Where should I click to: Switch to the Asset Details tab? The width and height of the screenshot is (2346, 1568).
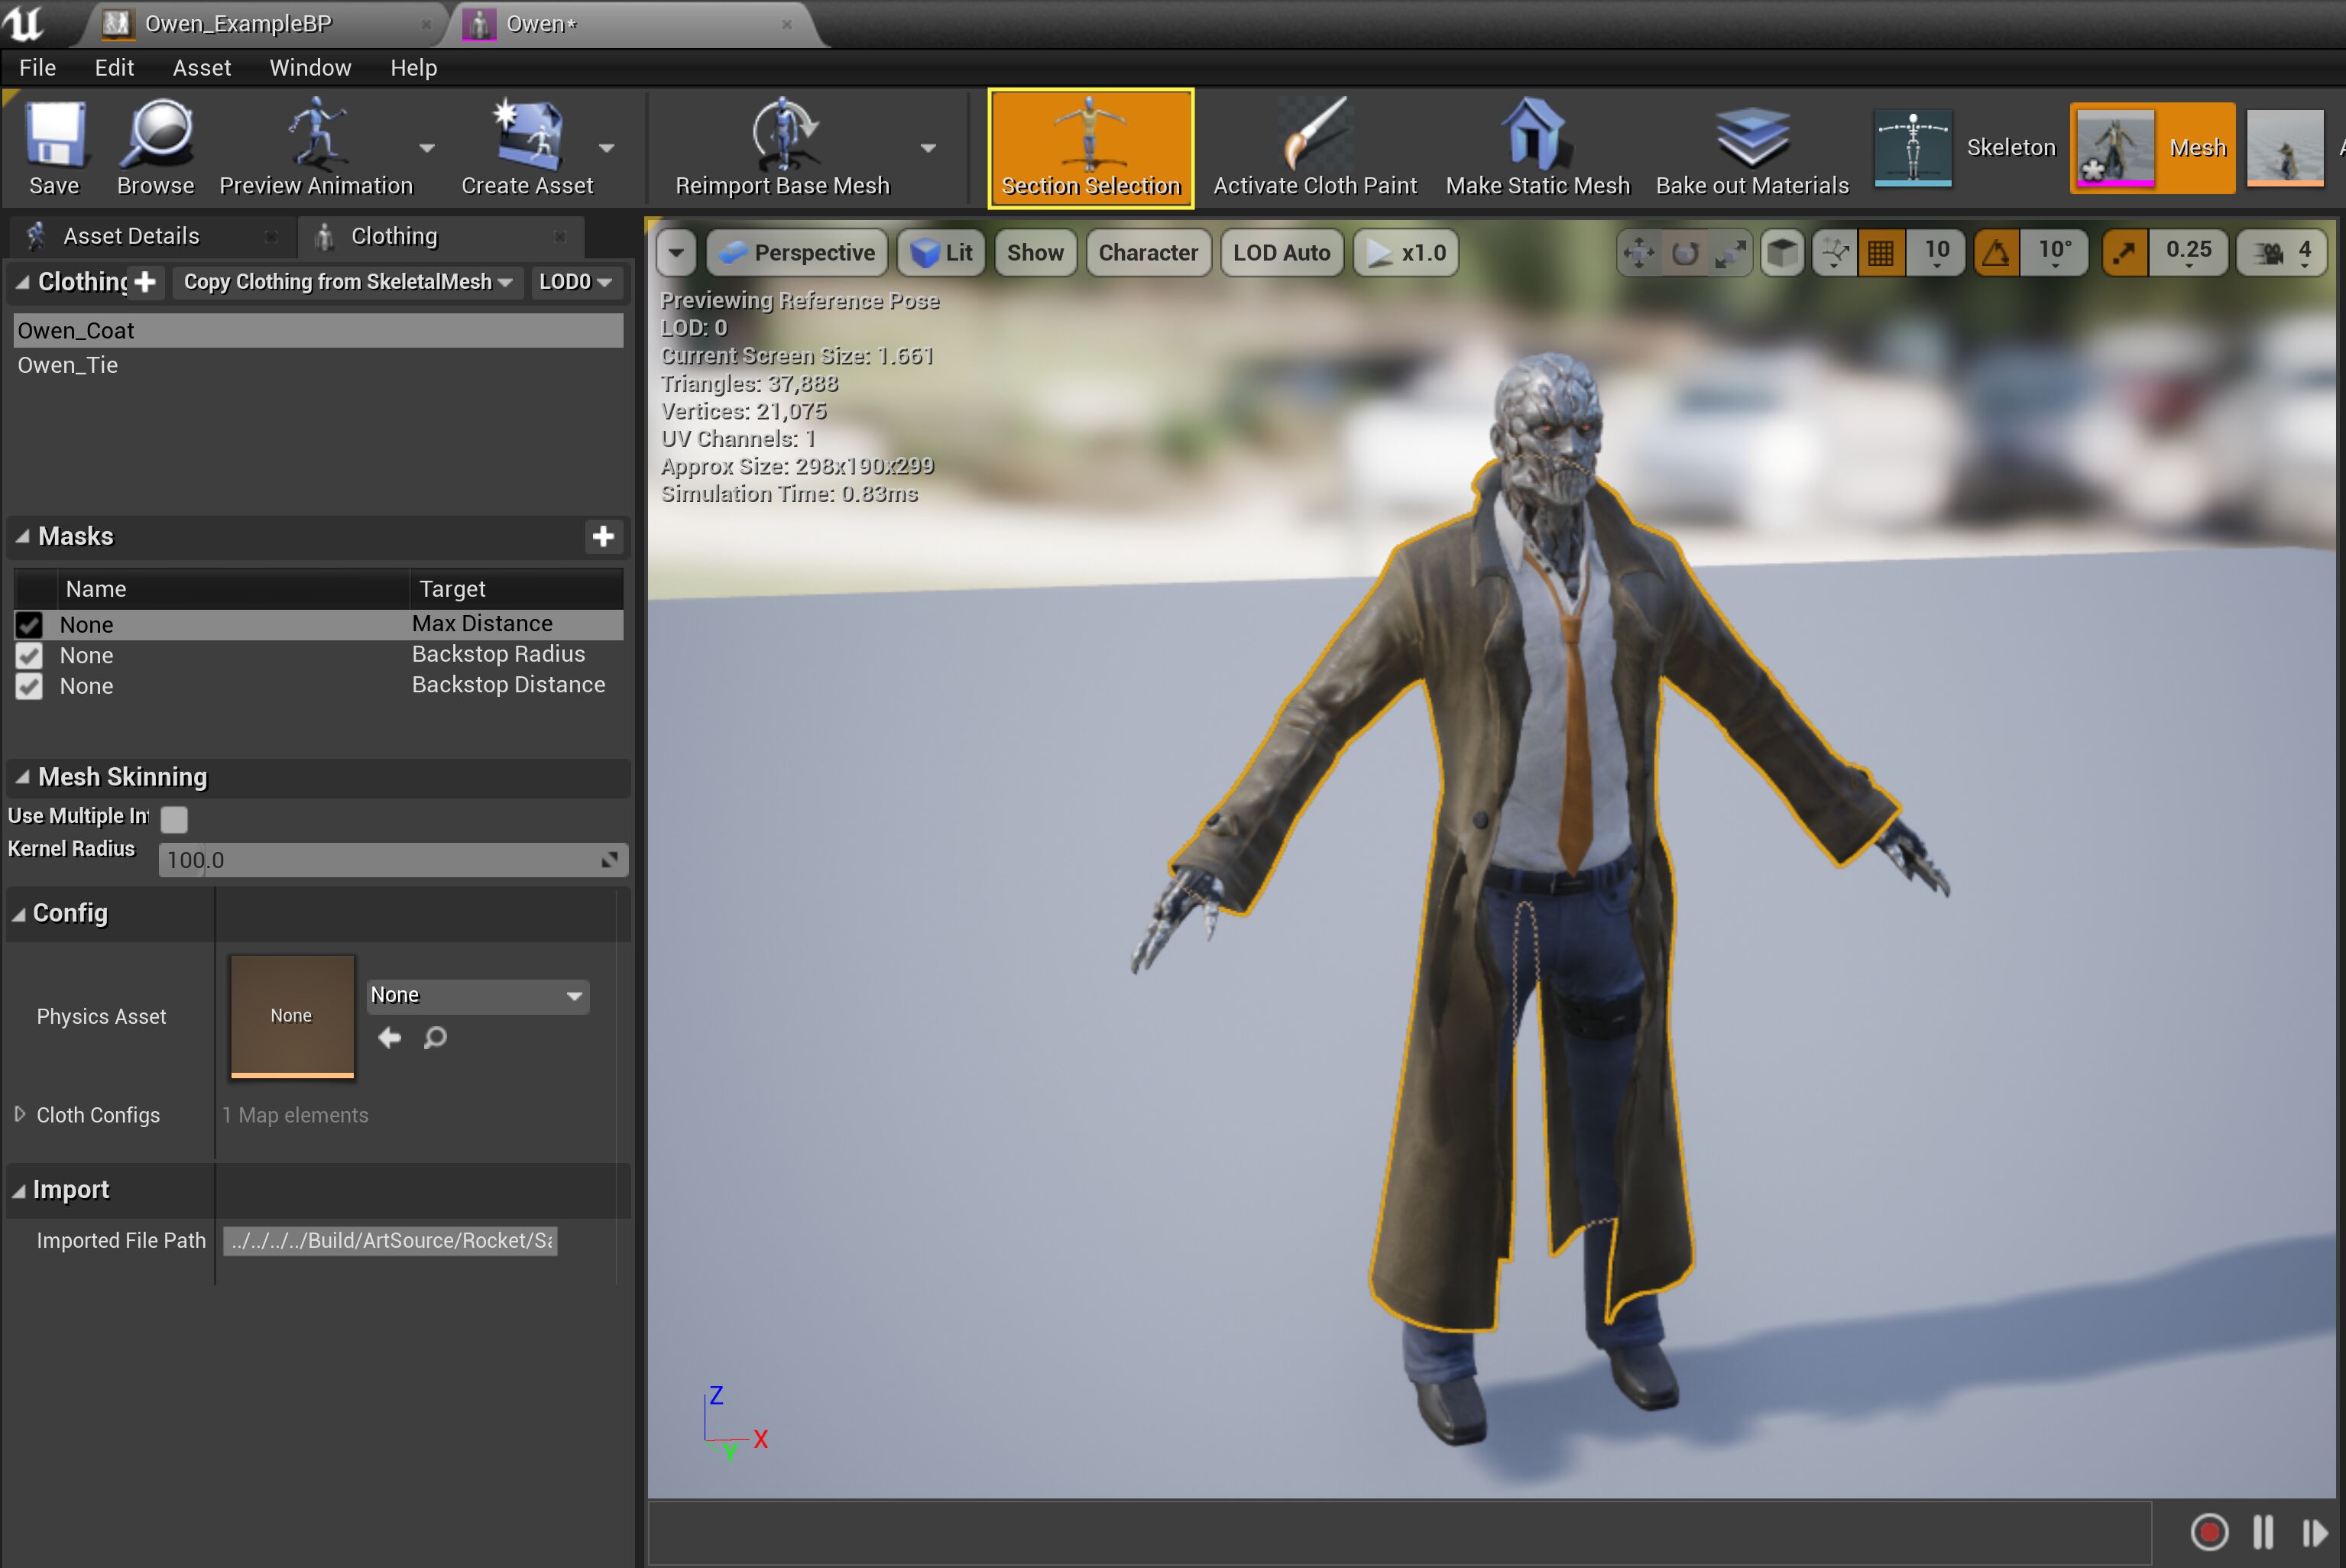pyautogui.click(x=131, y=236)
